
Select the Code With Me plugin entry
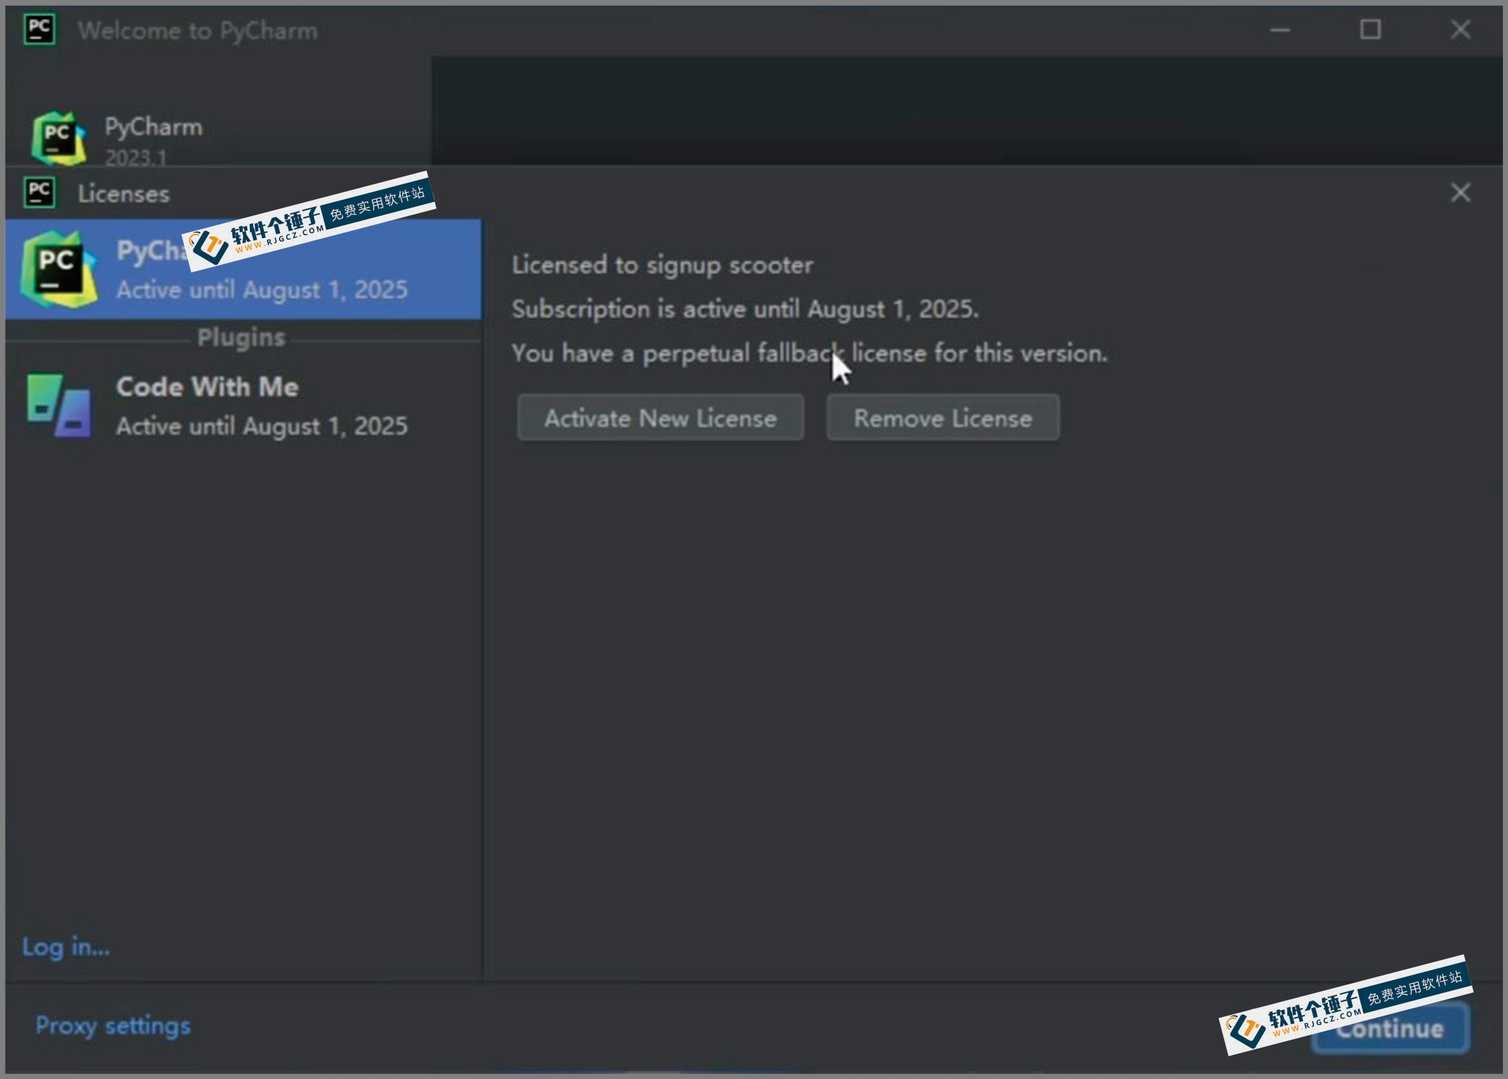[243, 406]
